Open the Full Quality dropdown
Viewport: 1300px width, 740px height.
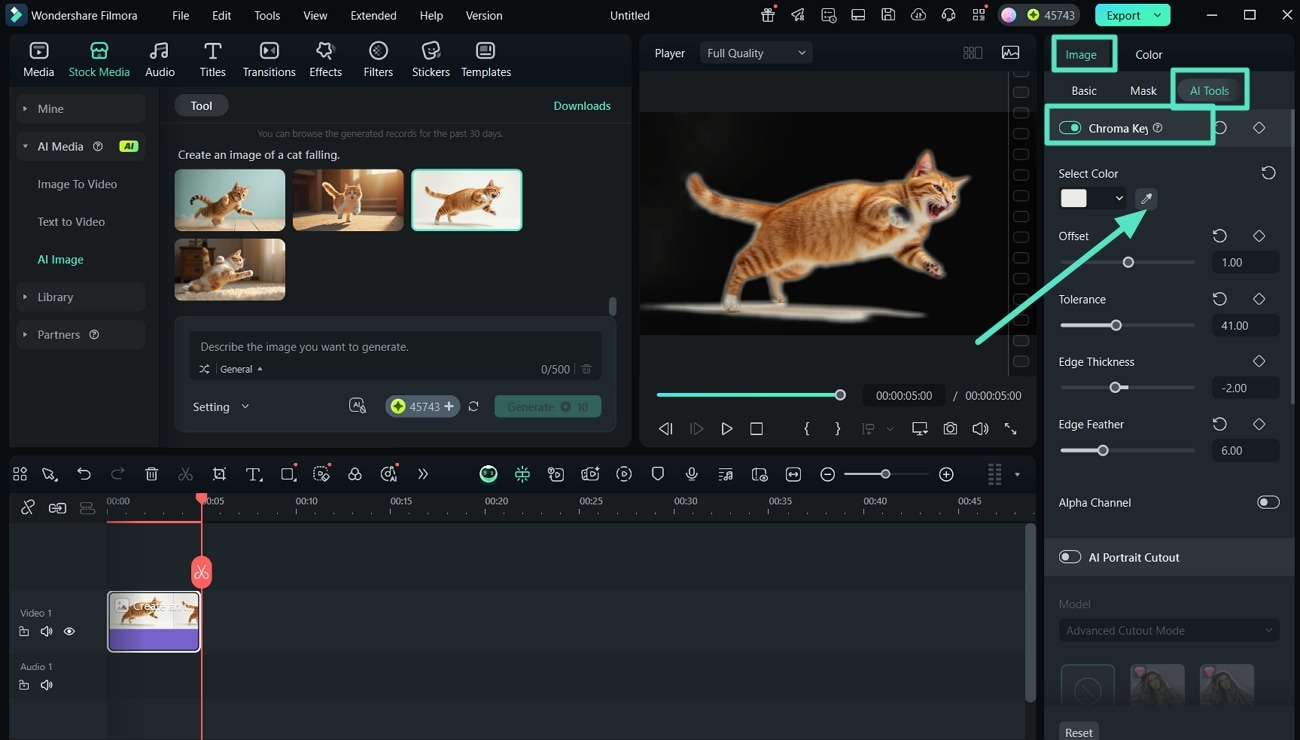(755, 53)
